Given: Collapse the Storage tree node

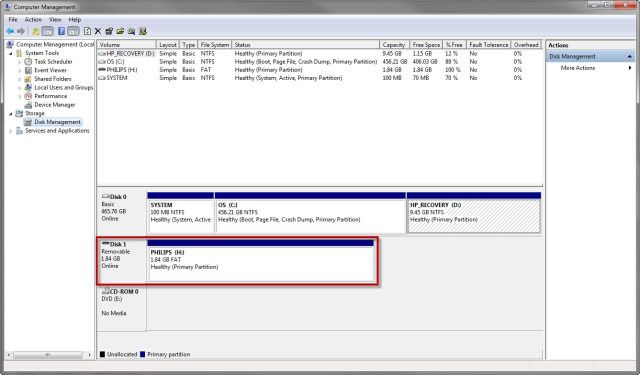Looking at the screenshot, I should [x=11, y=114].
